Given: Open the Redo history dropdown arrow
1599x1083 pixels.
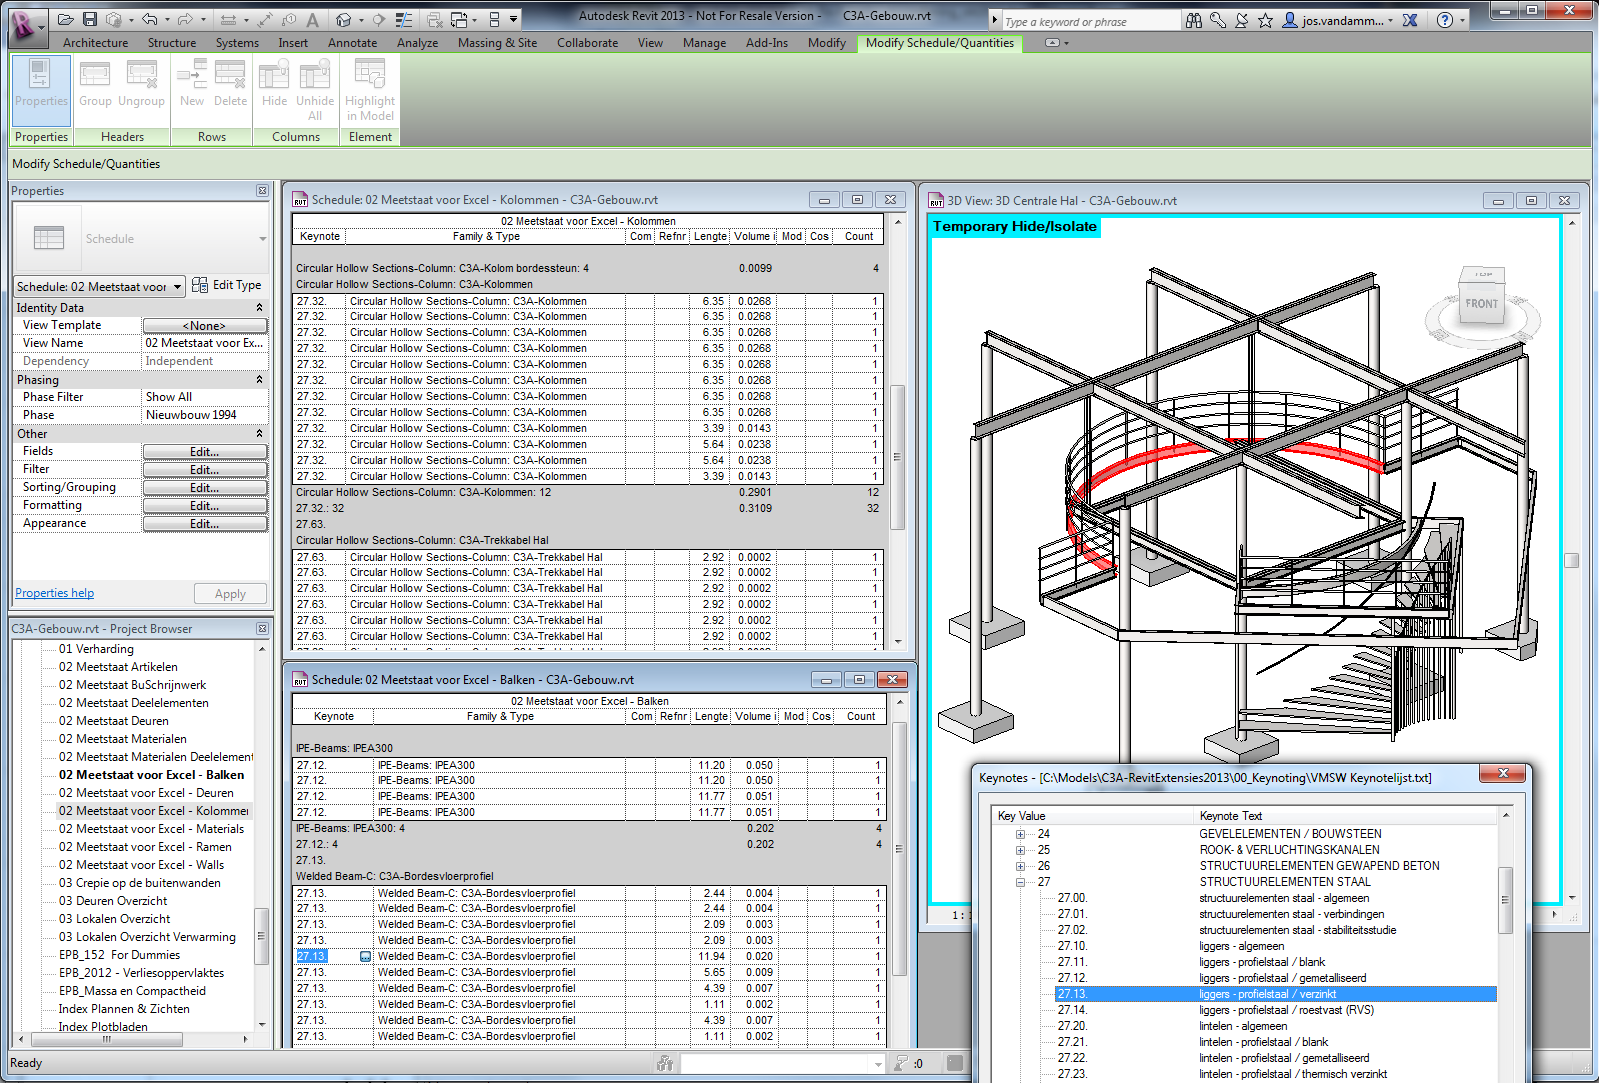Looking at the screenshot, I should point(202,20).
